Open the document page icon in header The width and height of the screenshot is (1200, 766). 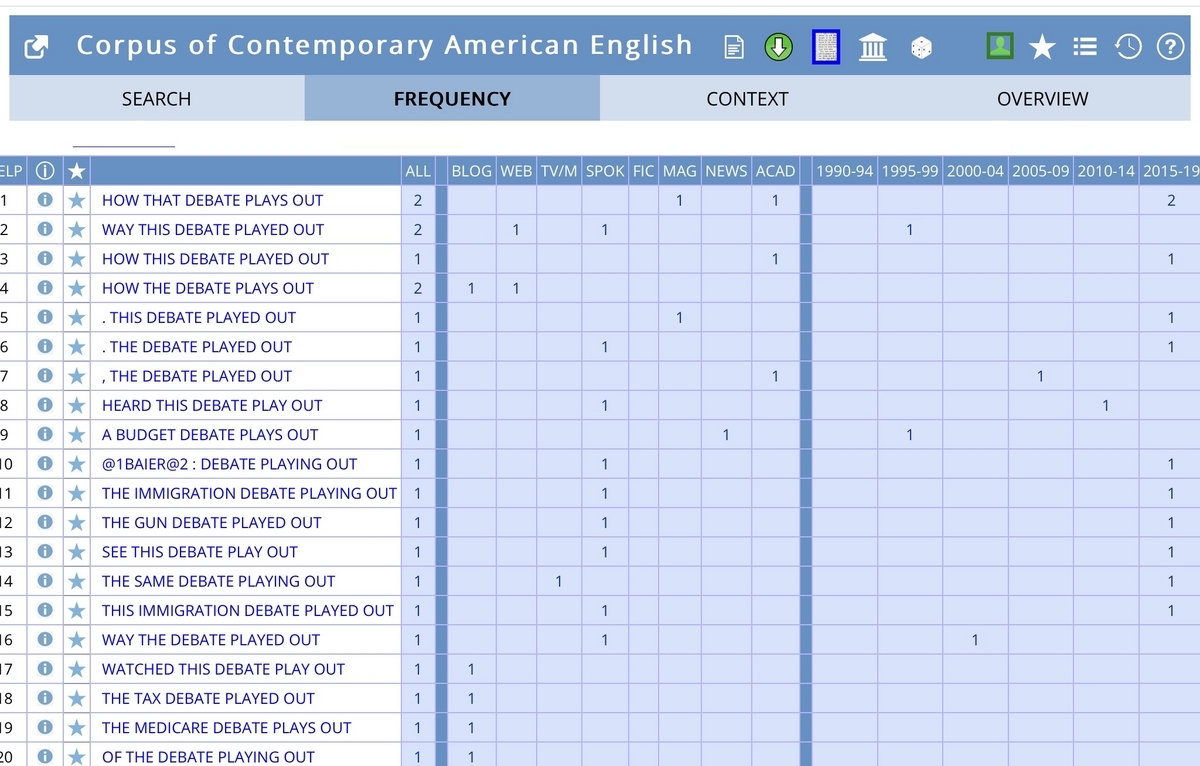(733, 47)
